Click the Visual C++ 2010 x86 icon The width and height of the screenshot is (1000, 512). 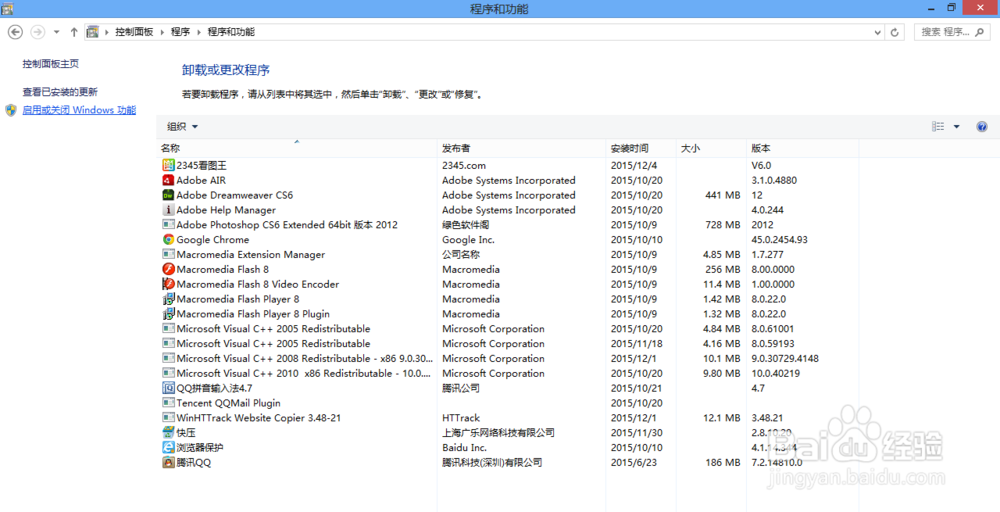(168, 373)
